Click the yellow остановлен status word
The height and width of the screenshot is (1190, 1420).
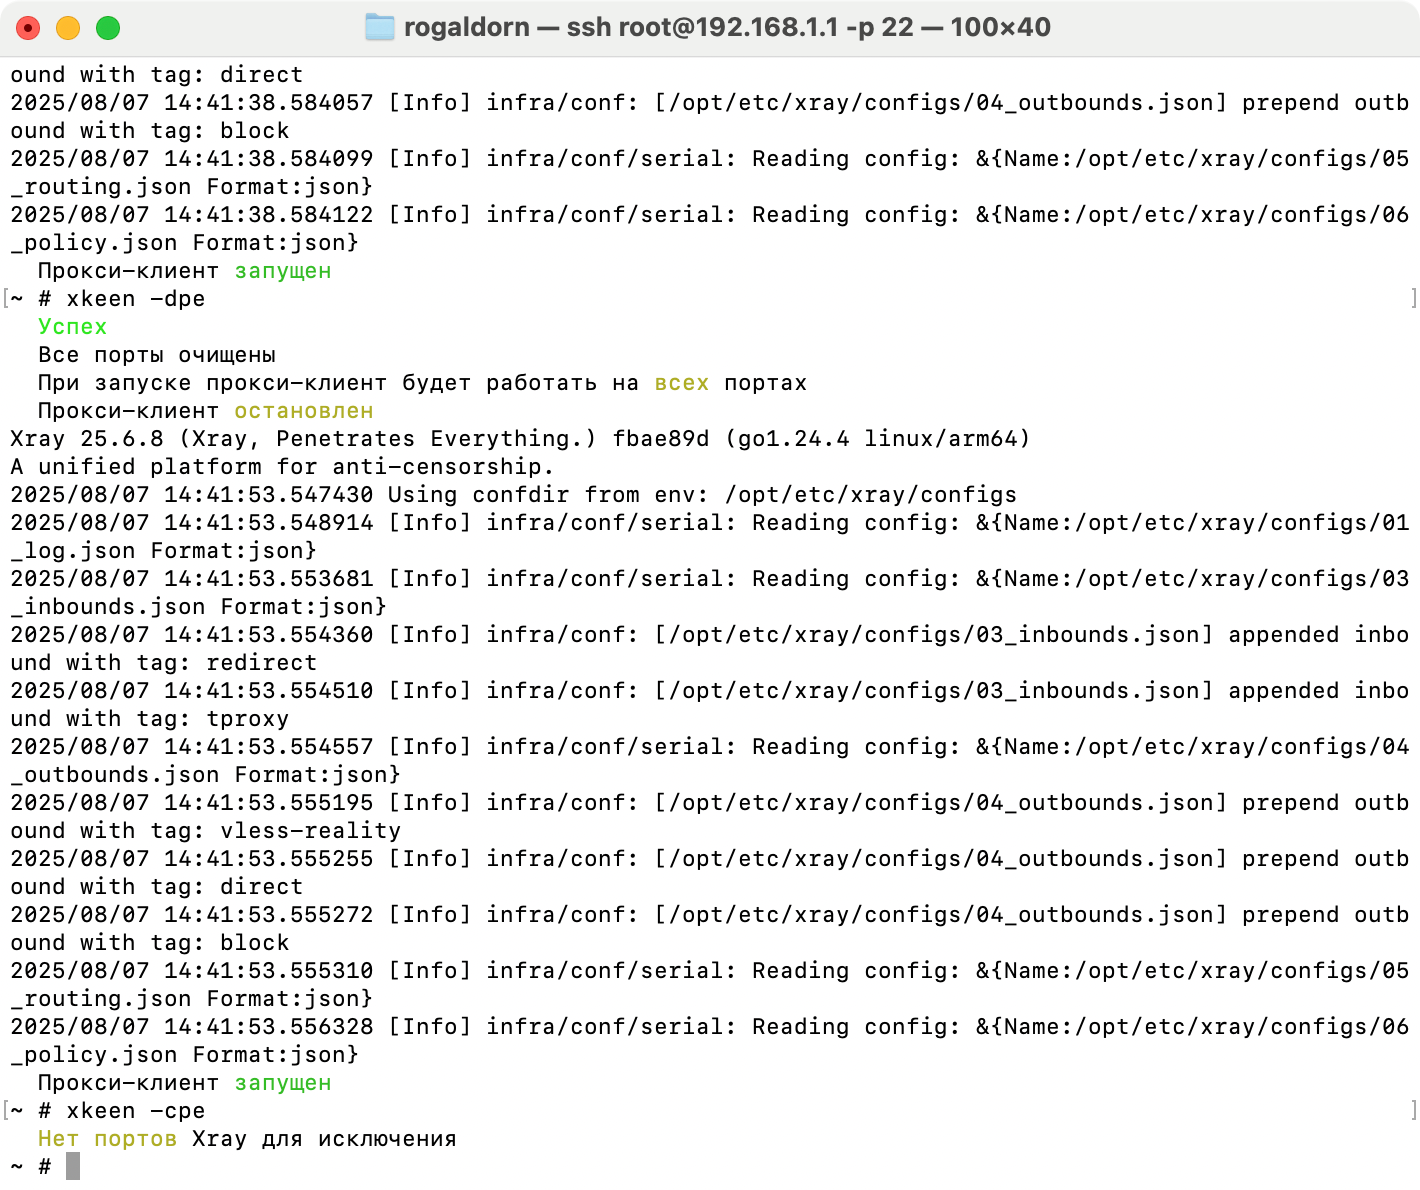pos(304,410)
